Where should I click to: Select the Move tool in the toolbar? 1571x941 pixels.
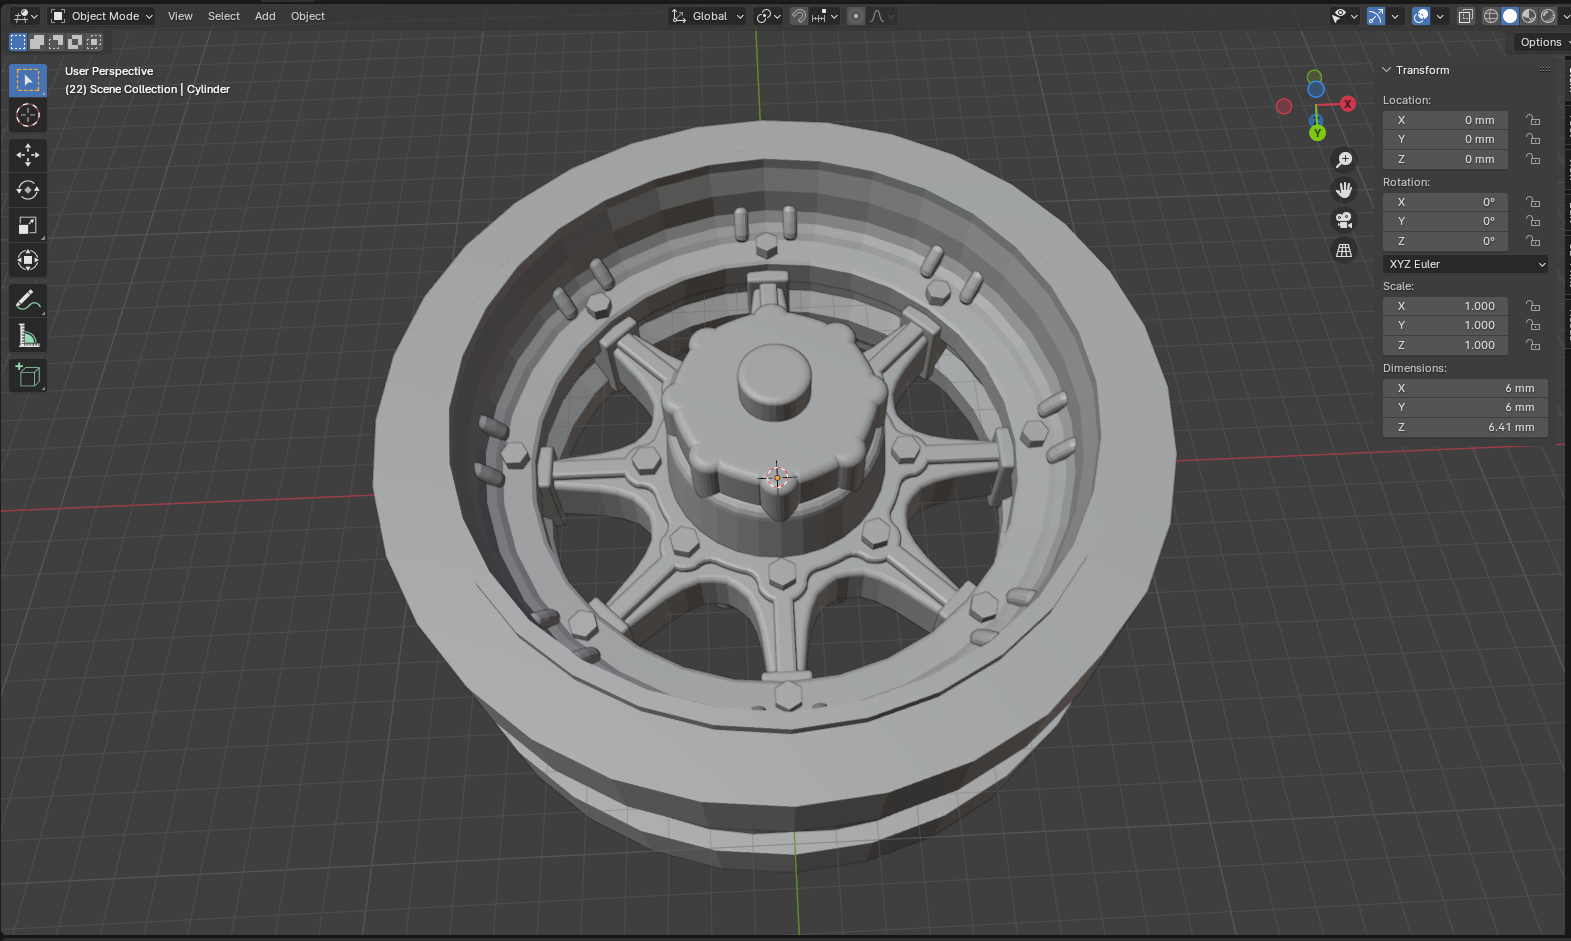pos(28,154)
